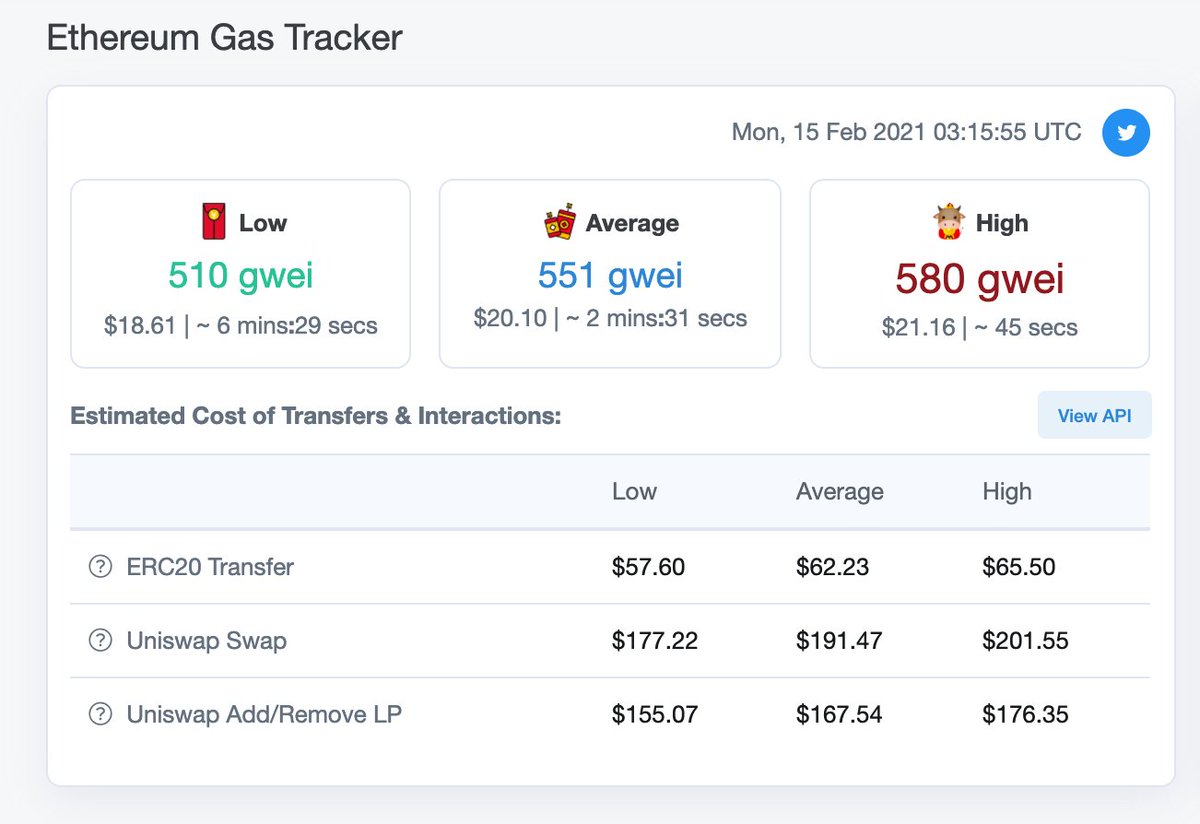Click the $191.47 Uniswap Swap average cost
Image resolution: width=1200 pixels, height=824 pixels.
(839, 640)
